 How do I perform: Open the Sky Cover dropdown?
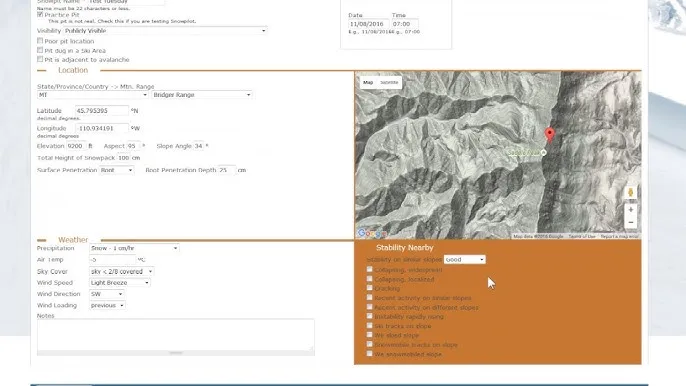coord(121,271)
